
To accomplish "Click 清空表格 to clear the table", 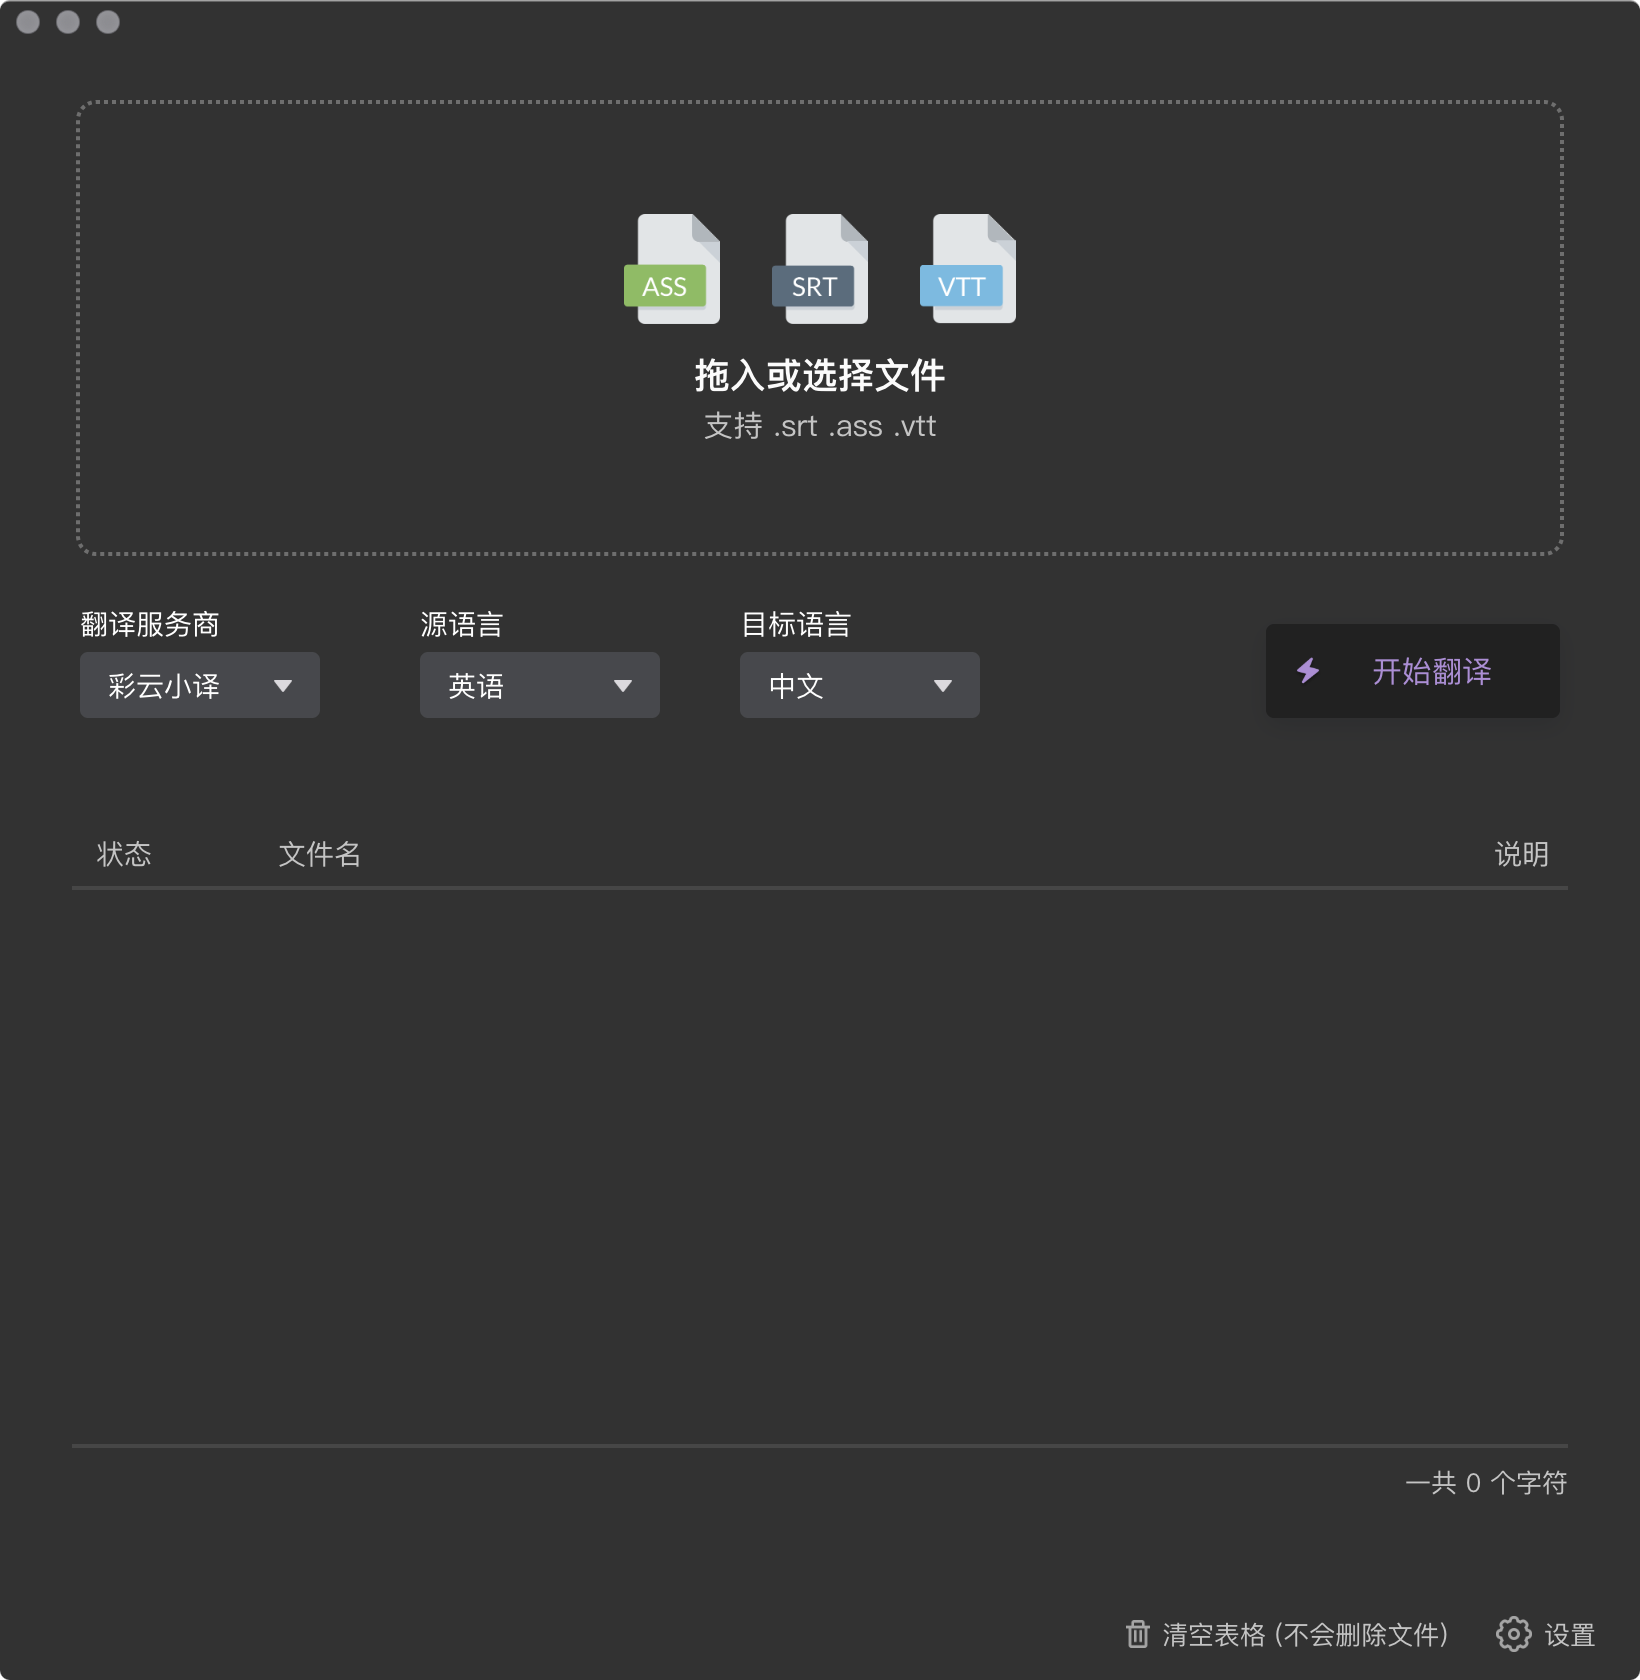I will [1304, 1635].
